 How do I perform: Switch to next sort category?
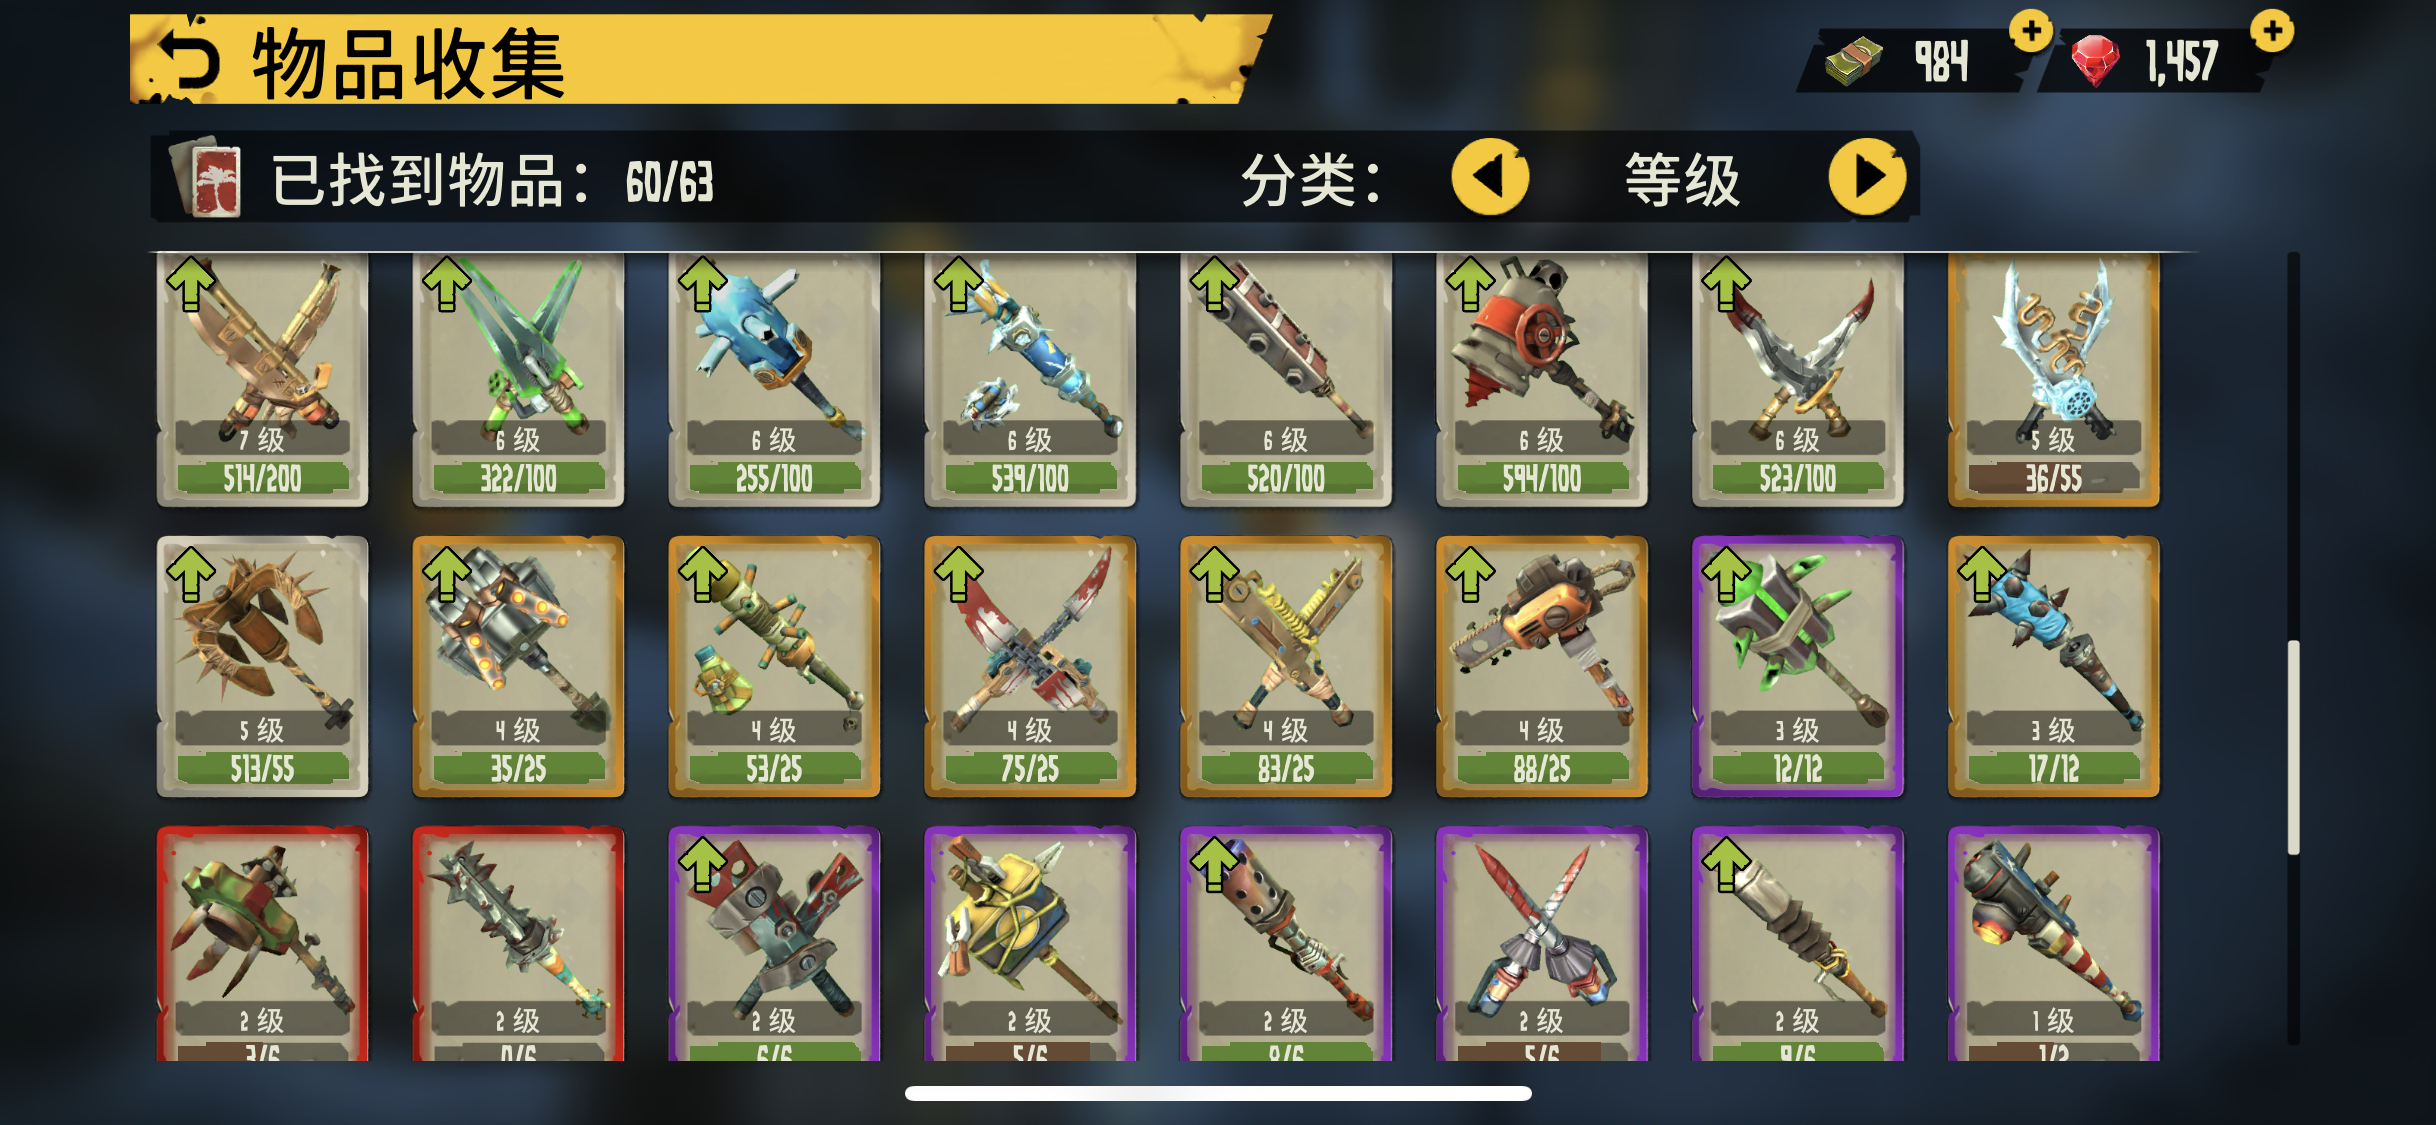(x=1867, y=177)
